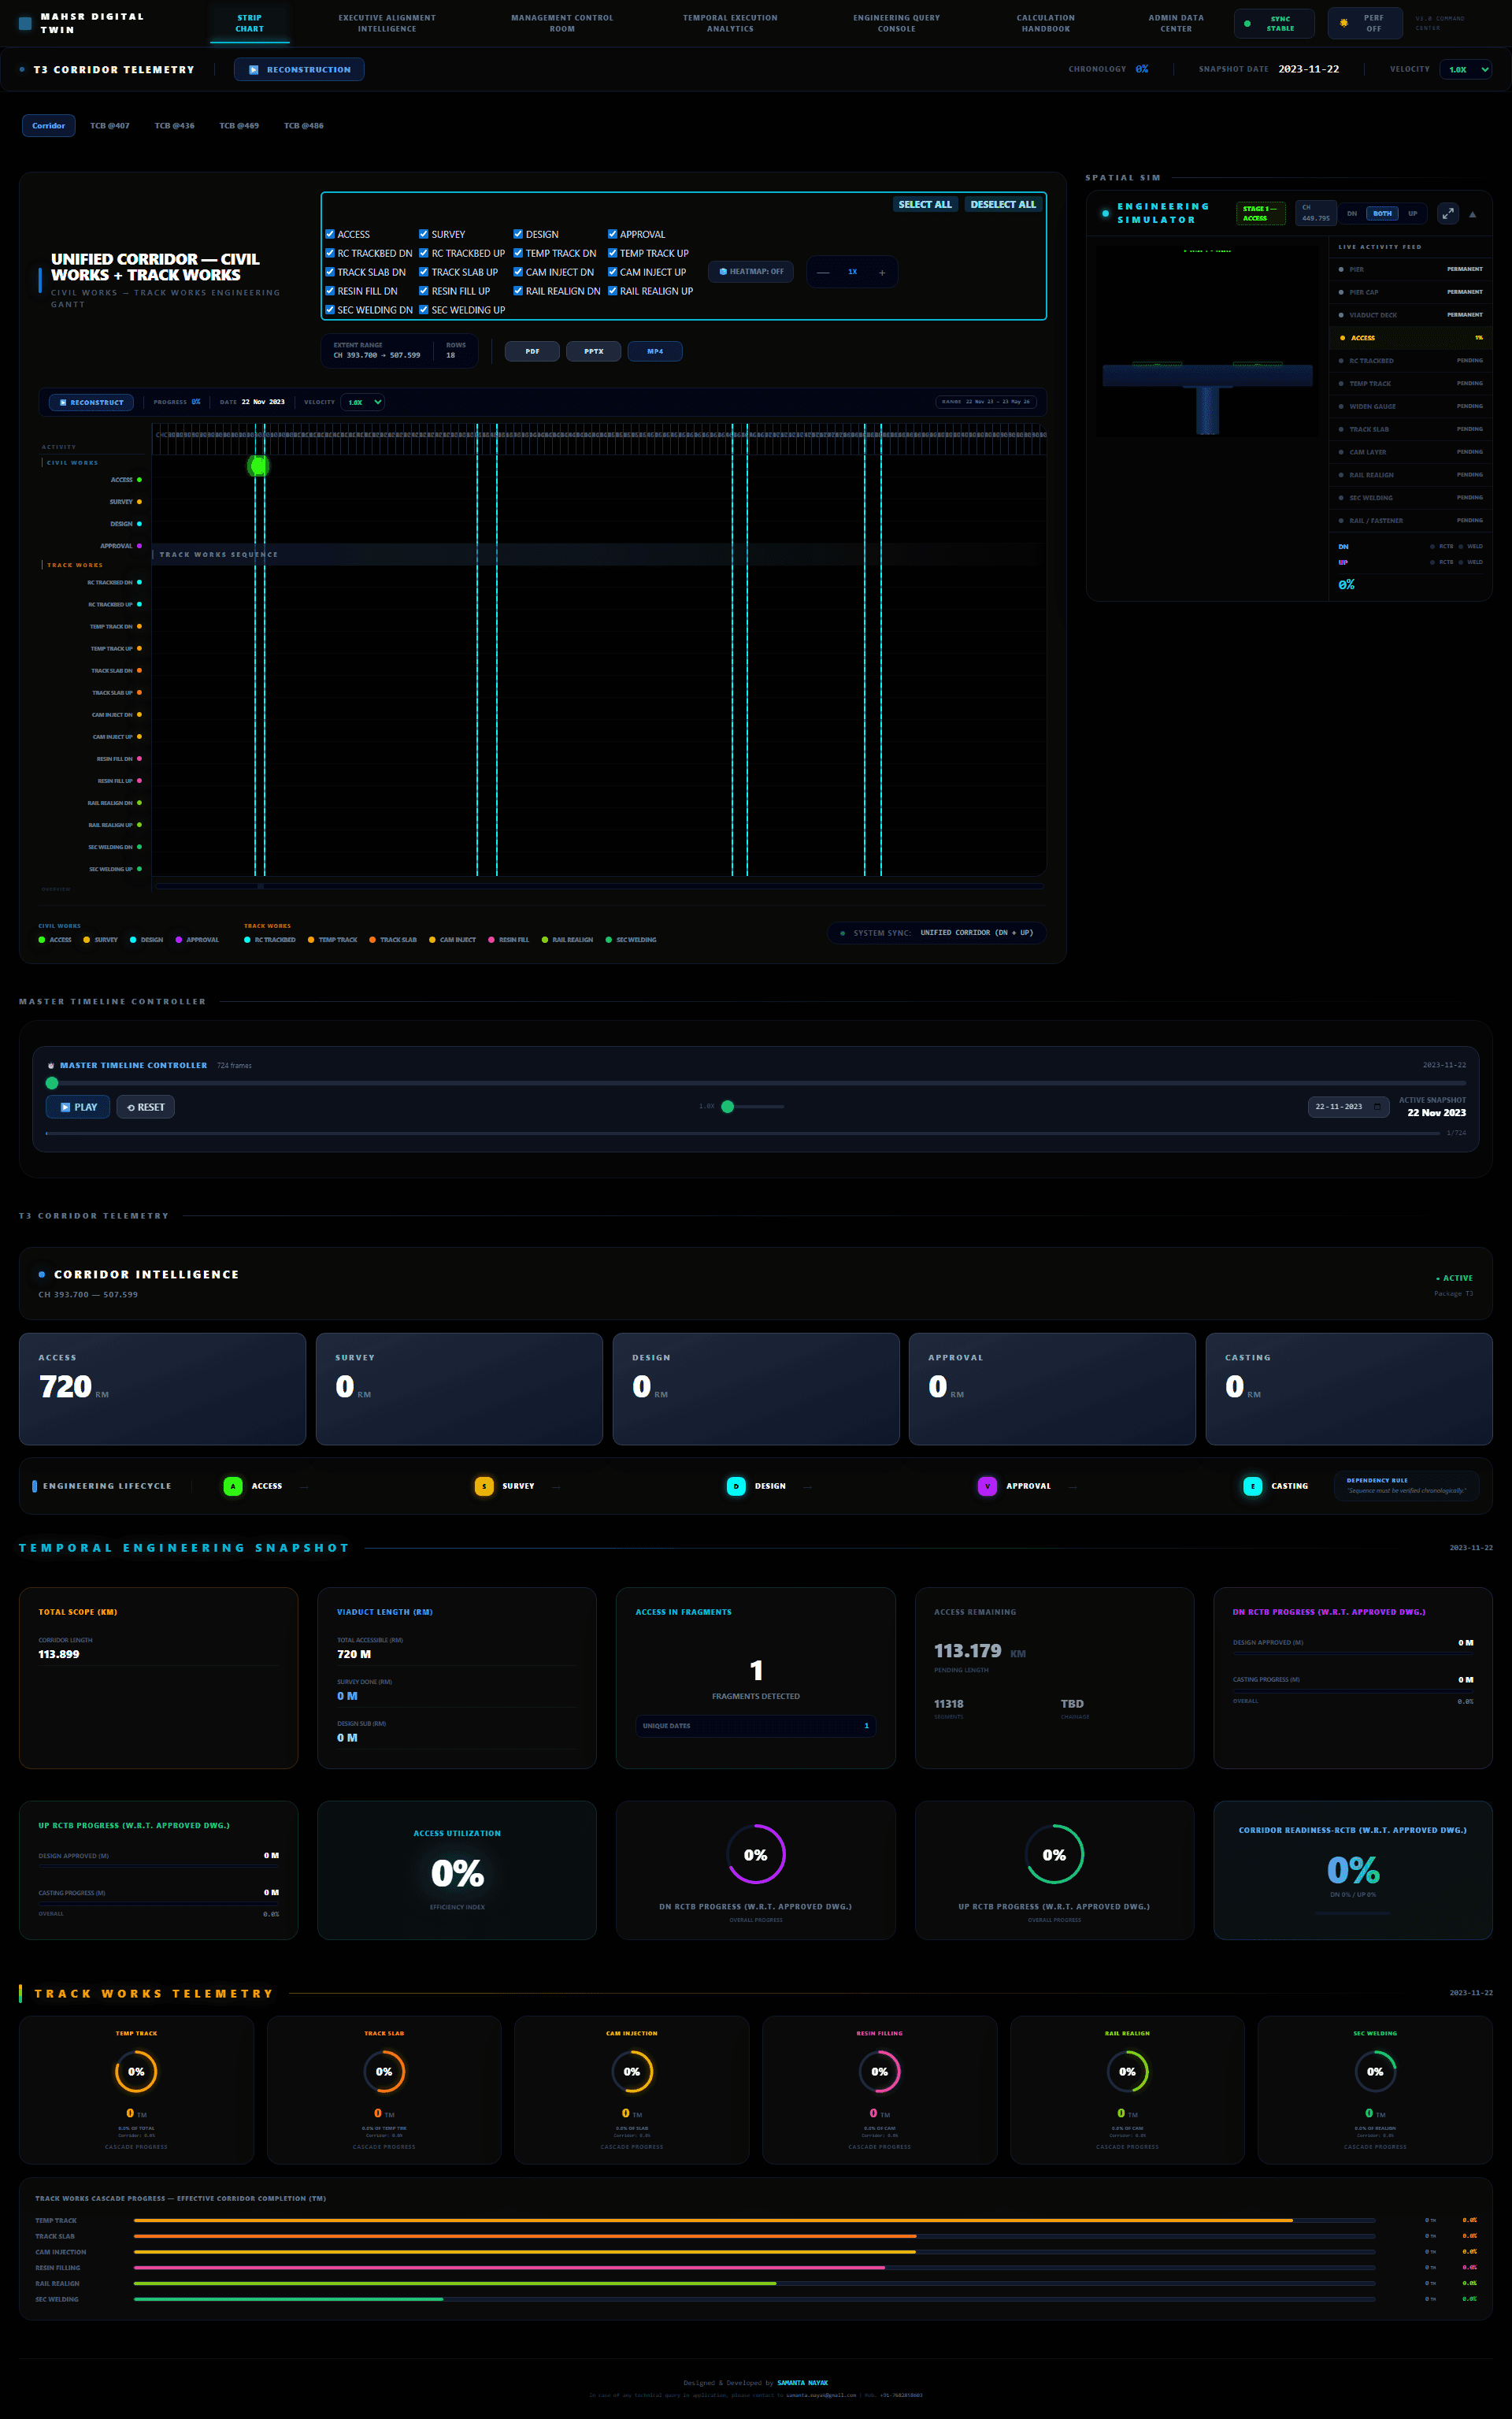
Task: Click the Resin Filling 0% ring gauge
Action: (x=880, y=2072)
